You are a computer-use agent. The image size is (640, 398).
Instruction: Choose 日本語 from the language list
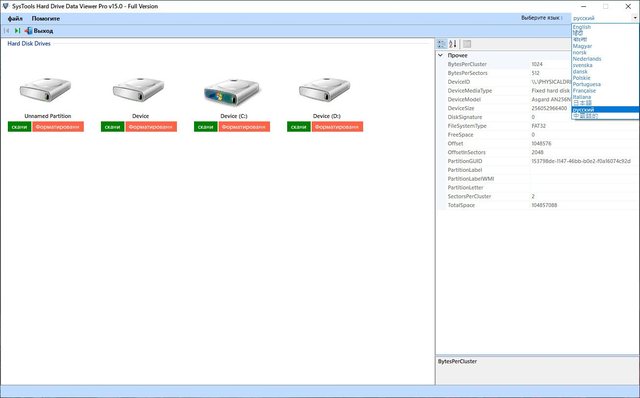pos(605,103)
